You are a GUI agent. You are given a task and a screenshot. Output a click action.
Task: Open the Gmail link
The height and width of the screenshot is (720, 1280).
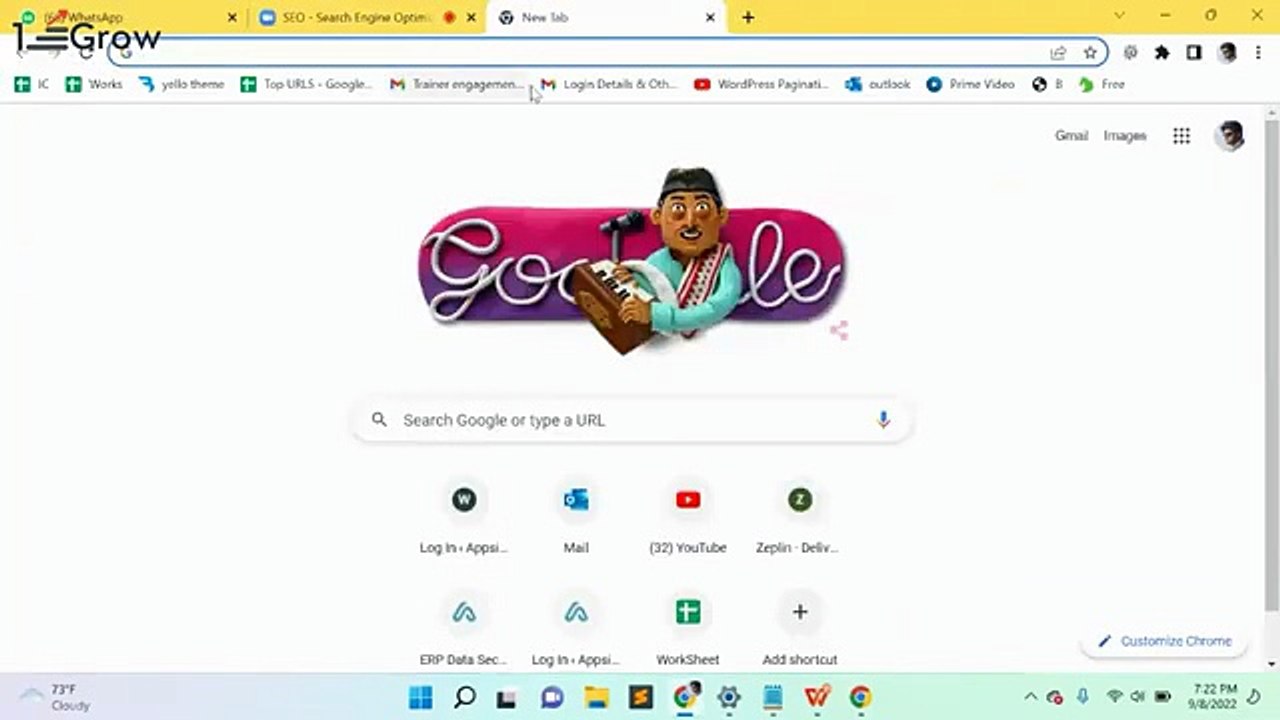coord(1071,136)
